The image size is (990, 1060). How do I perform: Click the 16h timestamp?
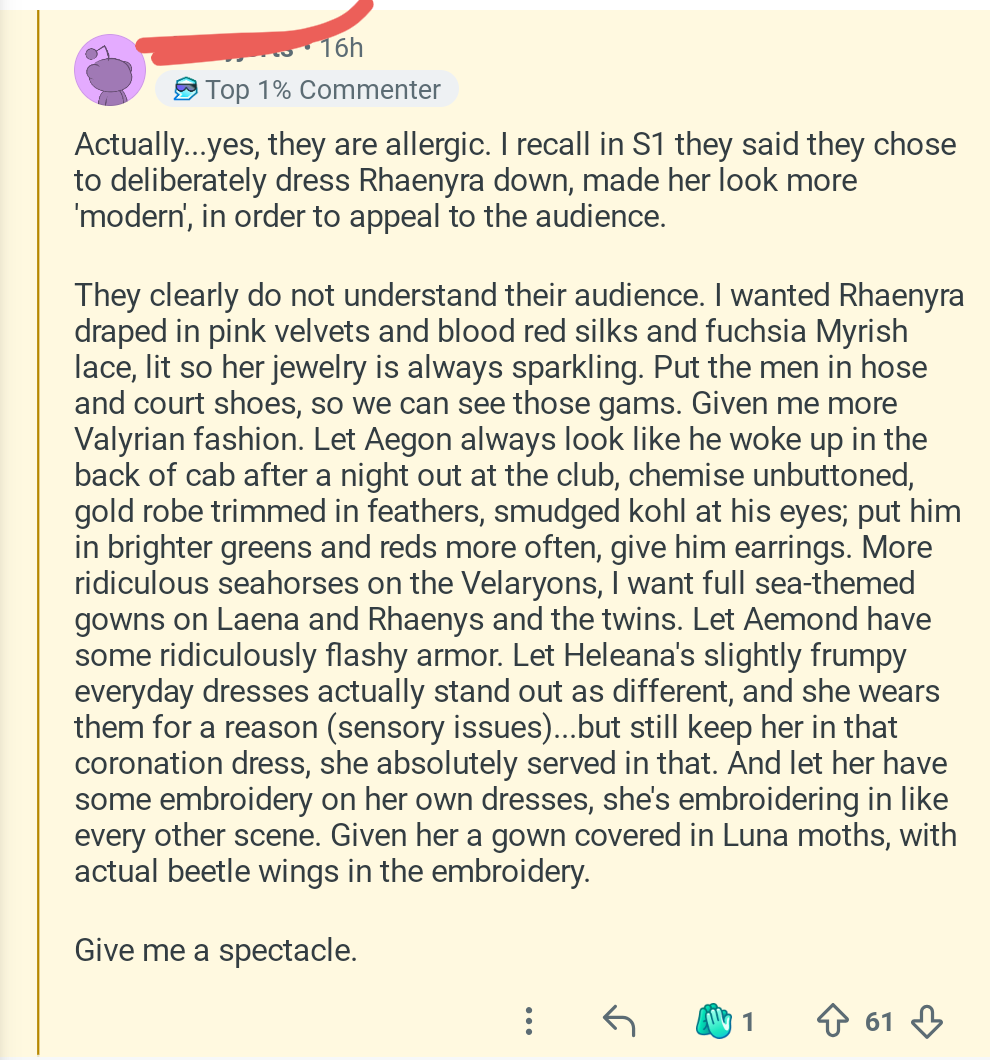(x=342, y=47)
